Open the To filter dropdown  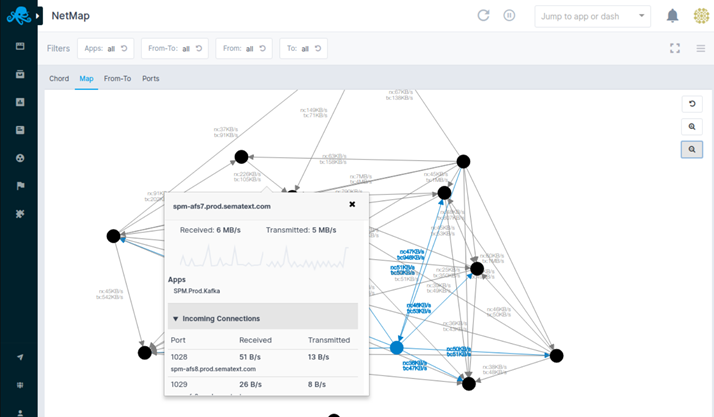point(303,48)
